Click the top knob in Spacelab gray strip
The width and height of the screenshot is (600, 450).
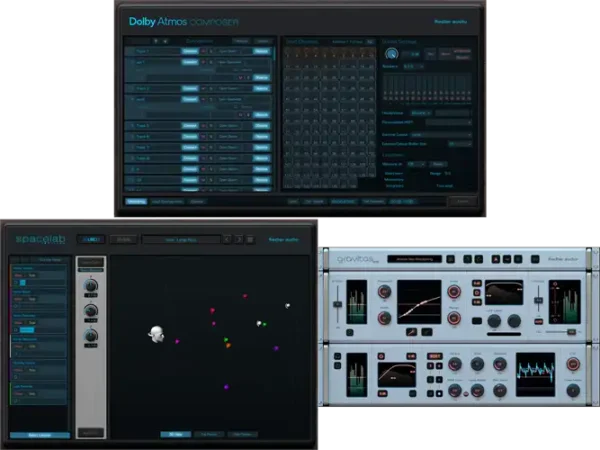click(x=91, y=285)
